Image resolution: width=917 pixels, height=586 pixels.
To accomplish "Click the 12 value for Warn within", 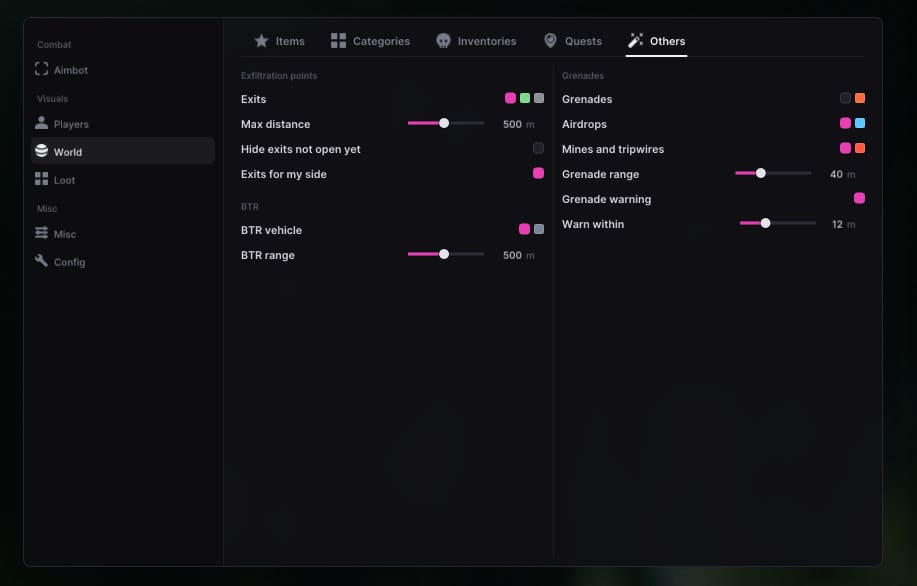I will coord(837,224).
